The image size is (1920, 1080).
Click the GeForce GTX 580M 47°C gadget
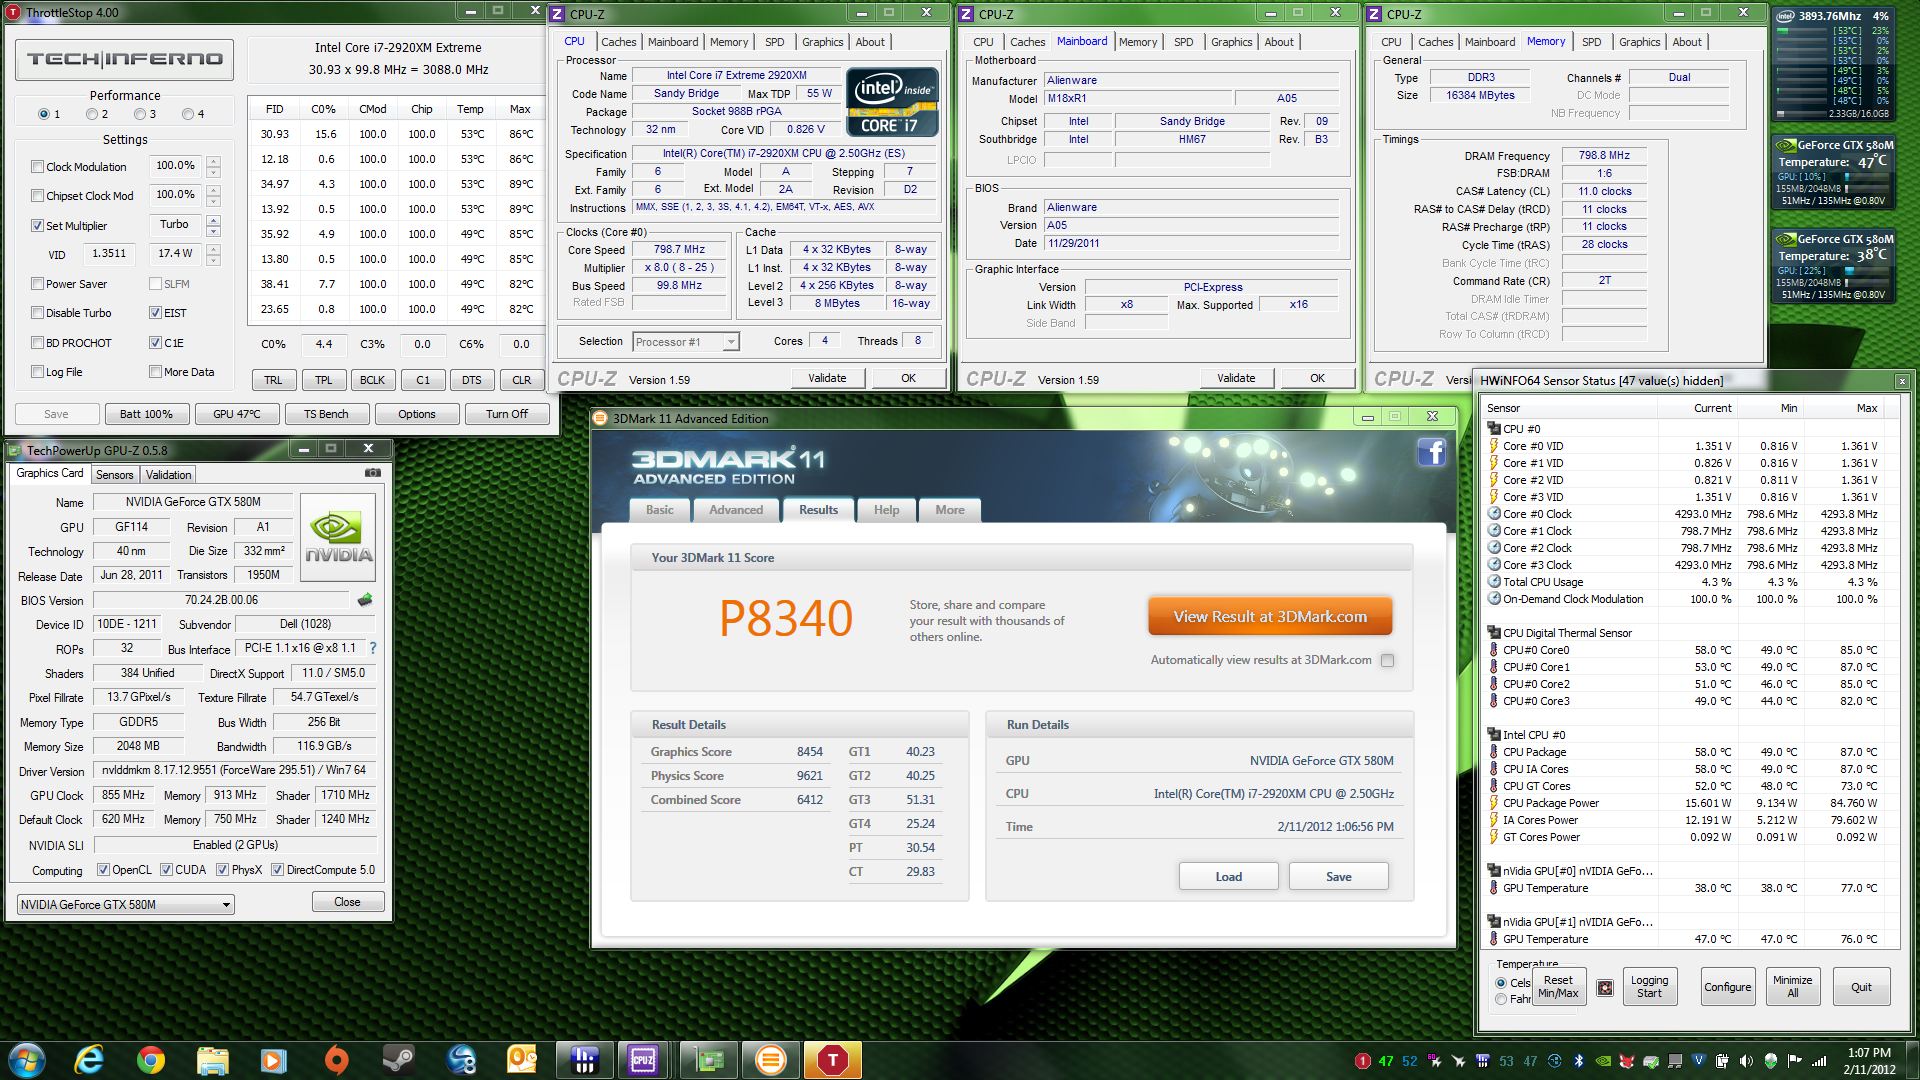(1834, 173)
